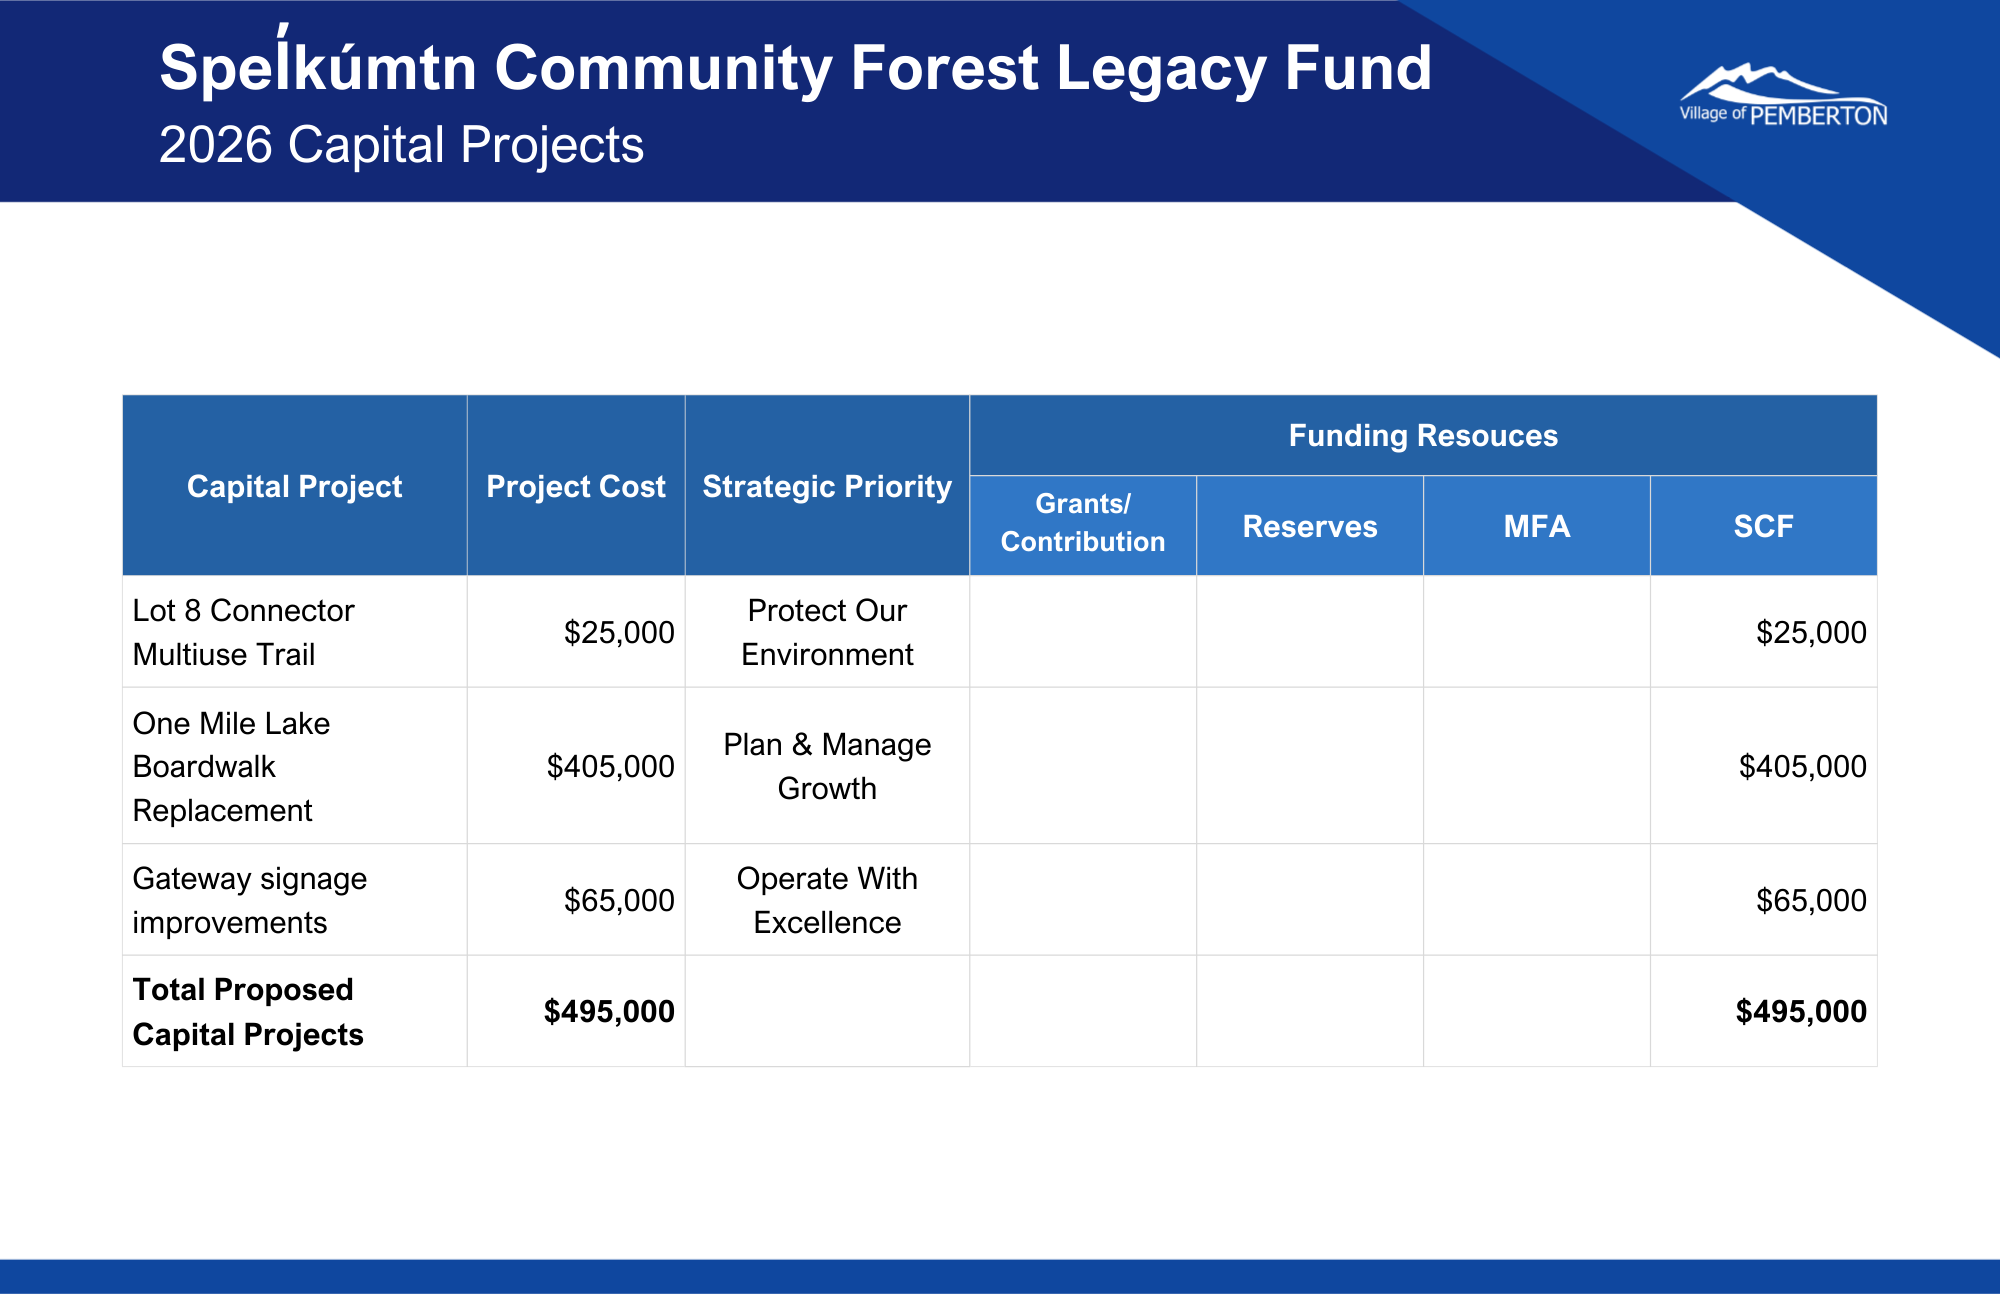Click the Capital Project column header

click(x=294, y=486)
